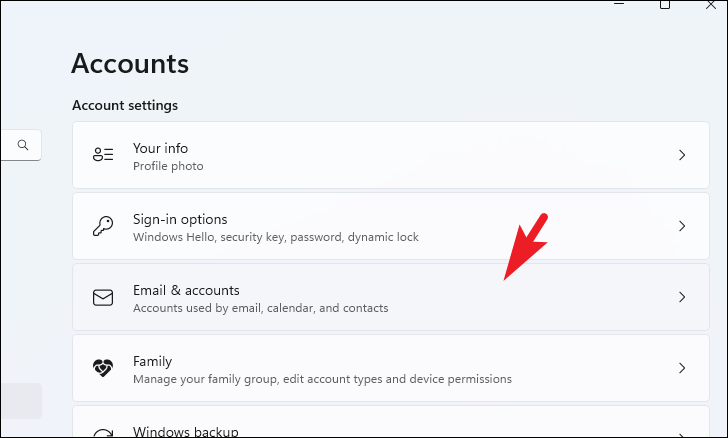728x438 pixels.
Task: Close the Settings window
Action: tap(711, 4)
